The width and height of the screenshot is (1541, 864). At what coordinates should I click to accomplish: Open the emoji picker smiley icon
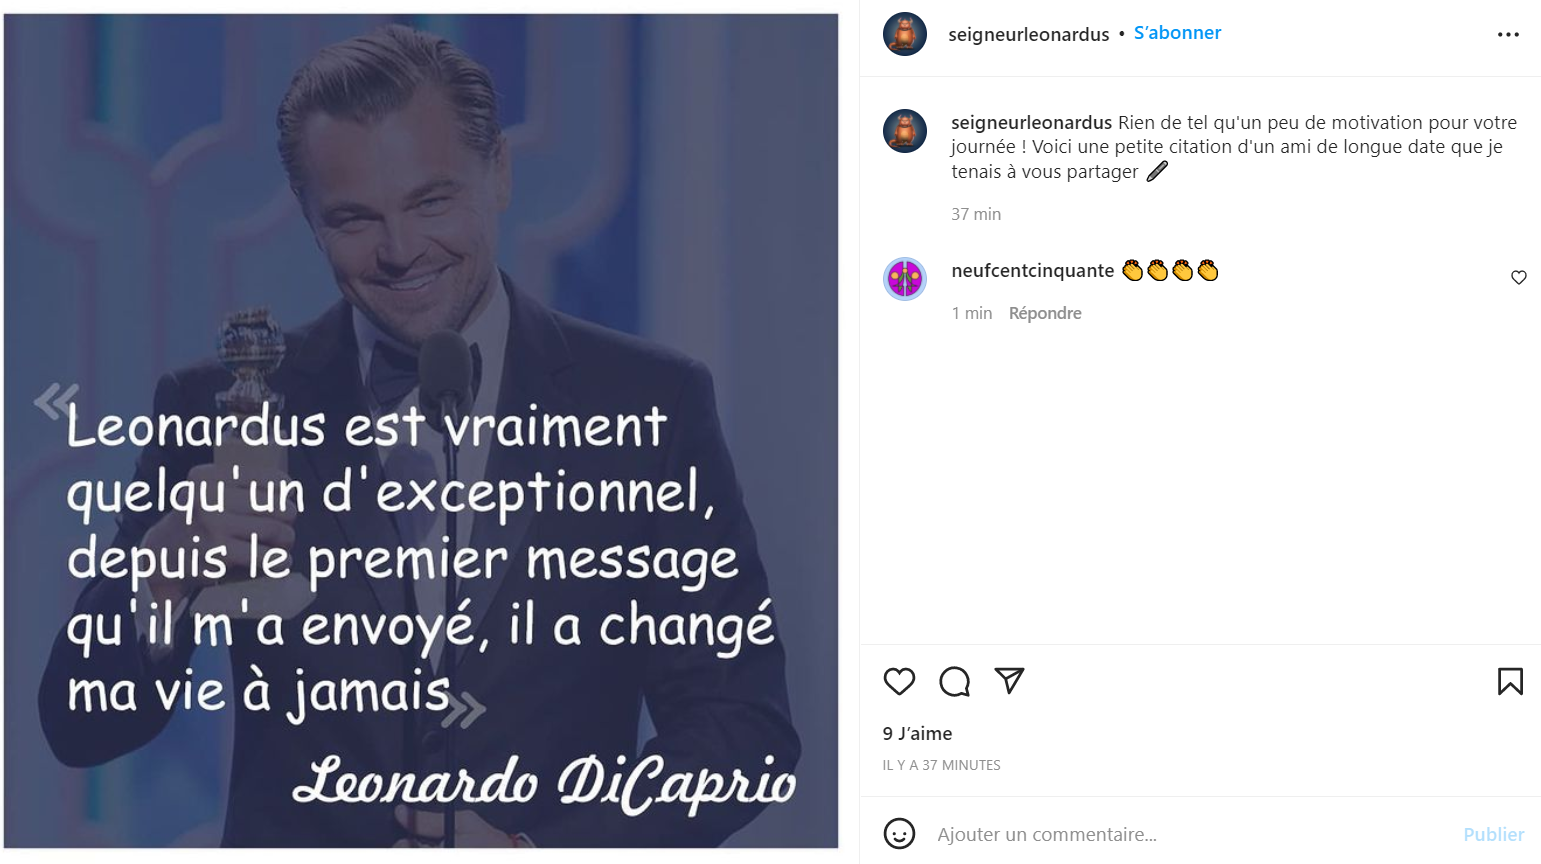point(899,833)
